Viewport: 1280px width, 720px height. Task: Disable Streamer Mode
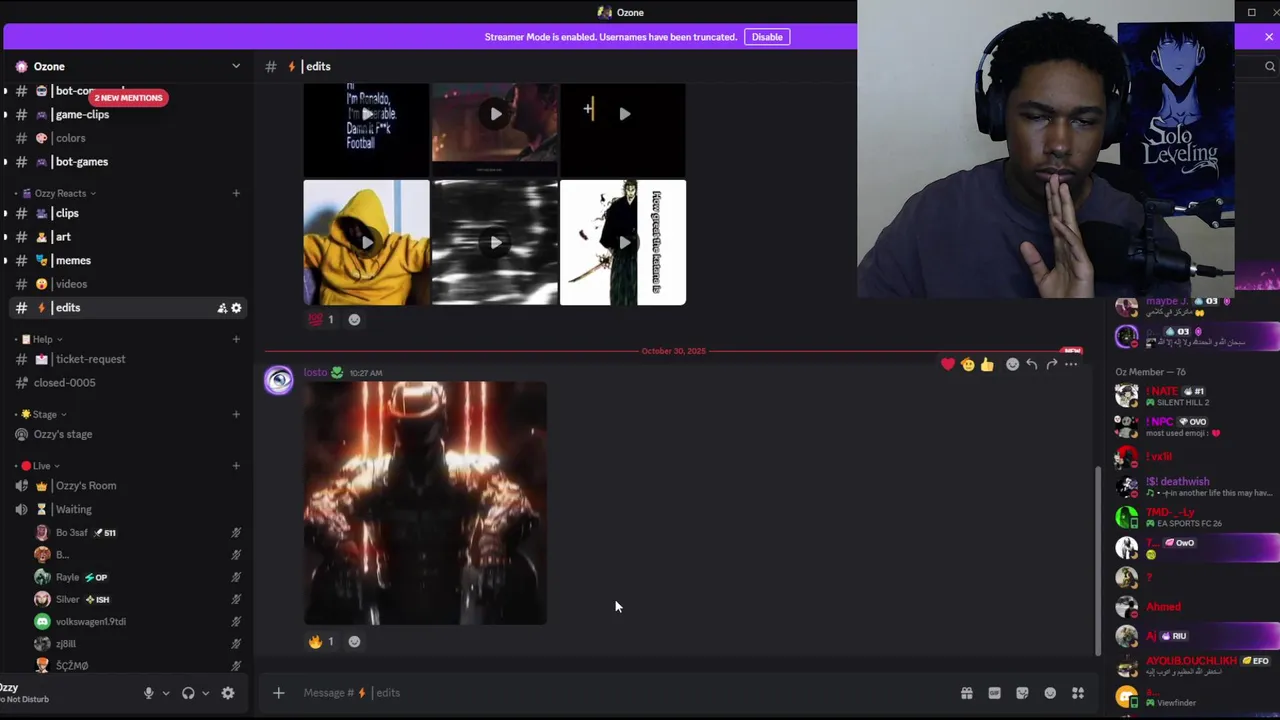[767, 37]
